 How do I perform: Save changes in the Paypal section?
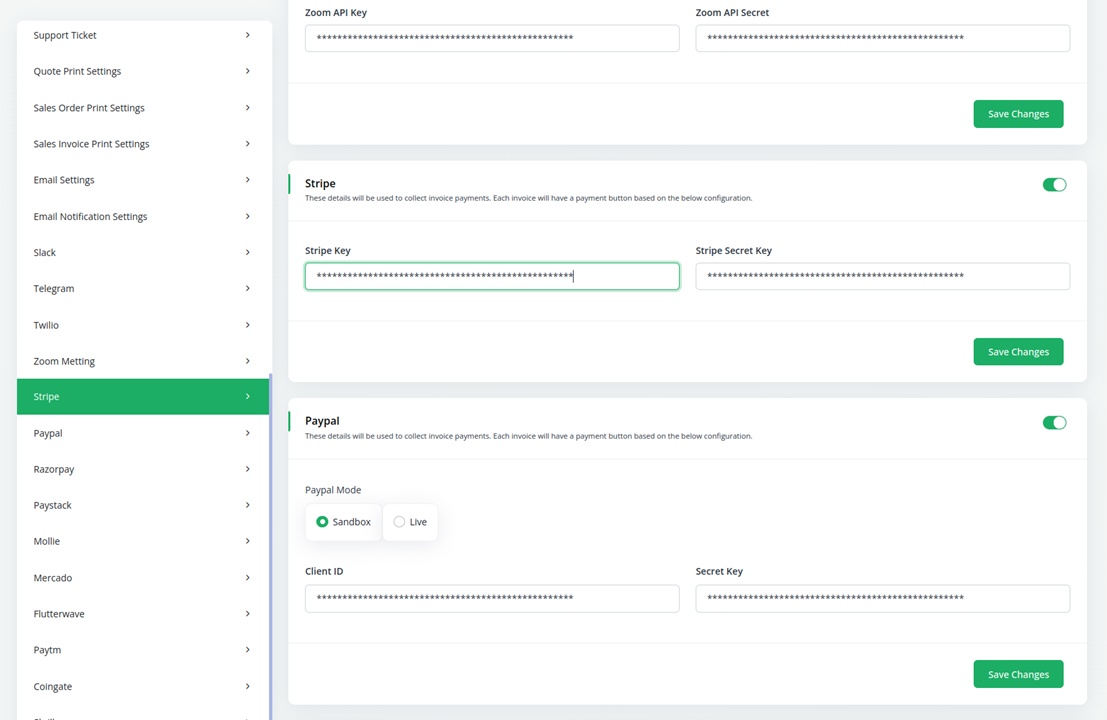pyautogui.click(x=1018, y=674)
